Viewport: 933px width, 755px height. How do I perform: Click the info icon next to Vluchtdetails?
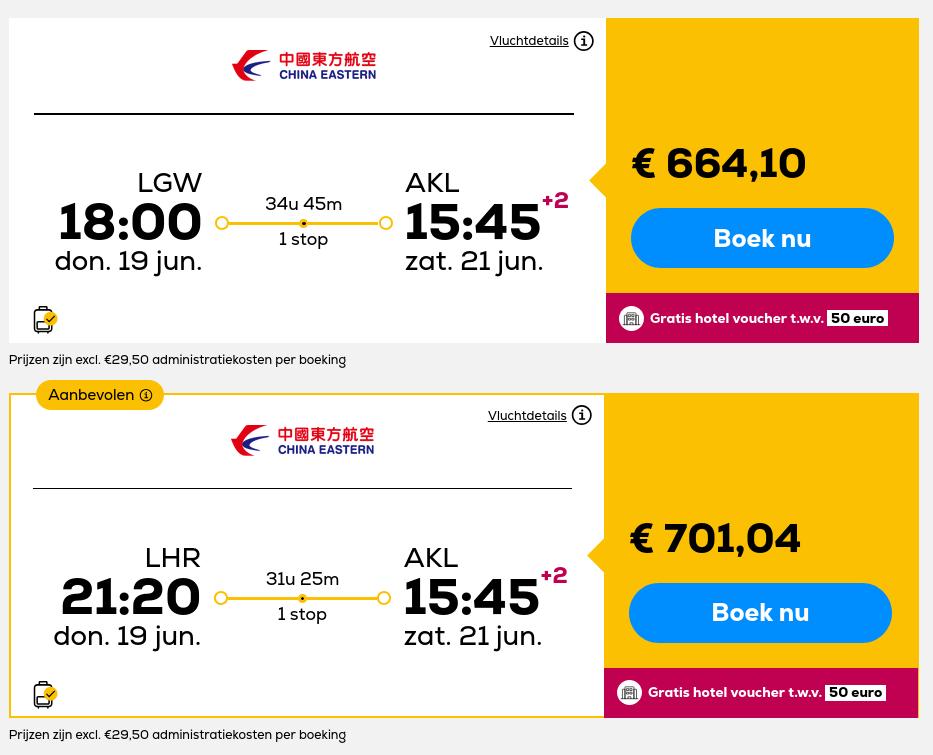click(584, 41)
